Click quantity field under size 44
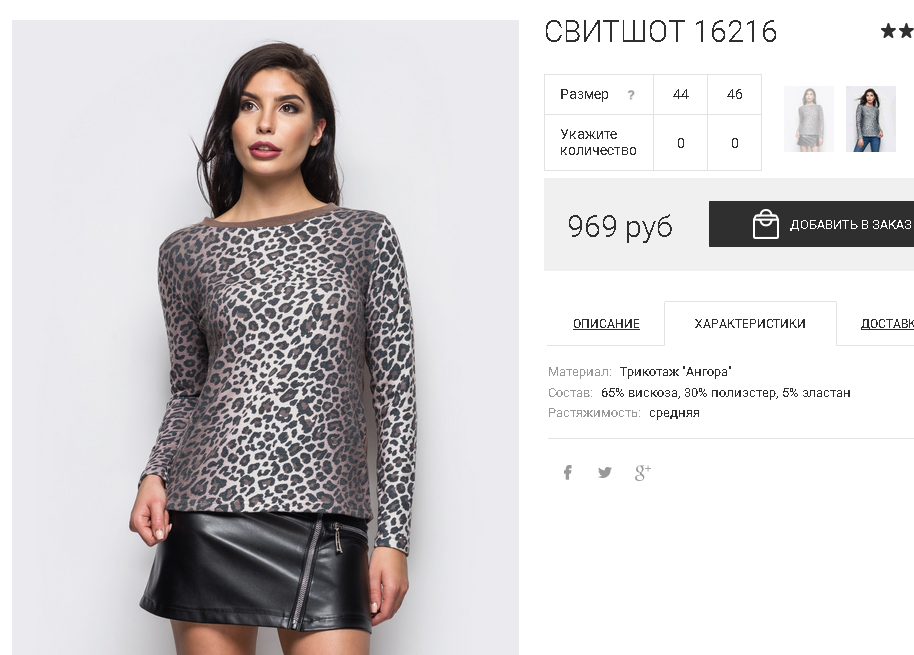The width and height of the screenshot is (914, 655). (681, 143)
